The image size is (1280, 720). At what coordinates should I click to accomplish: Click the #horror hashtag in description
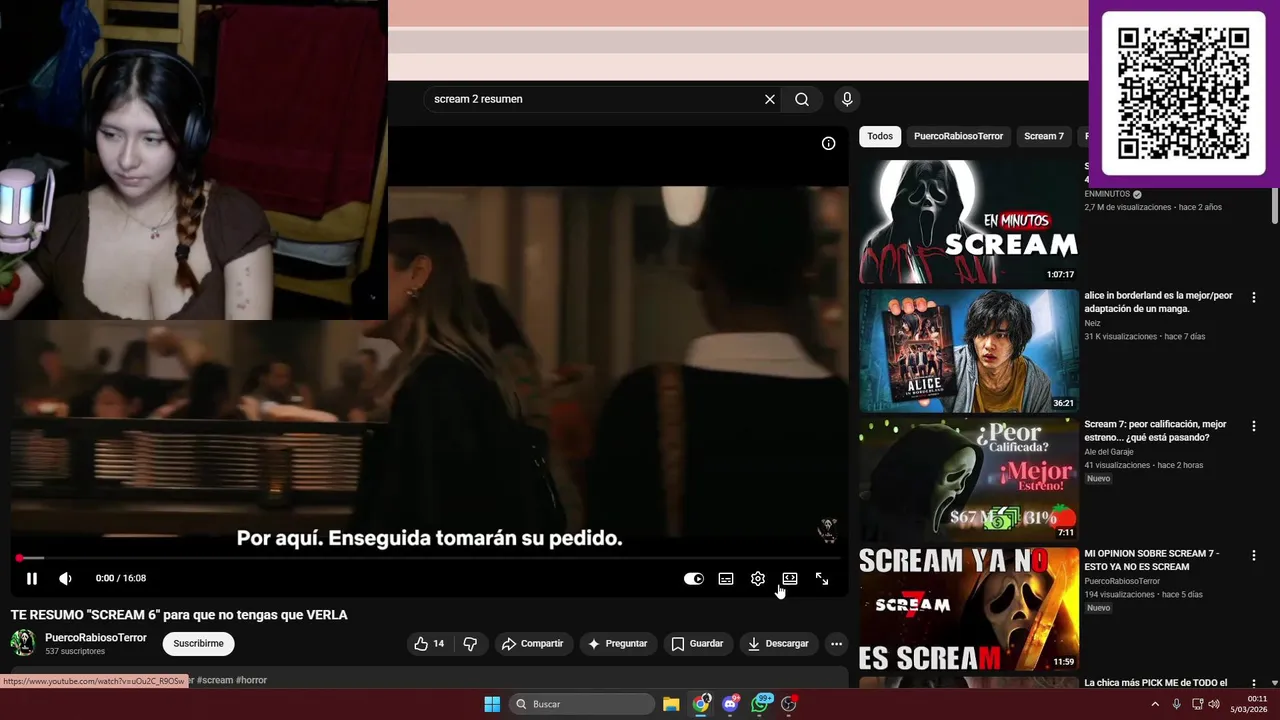tap(252, 680)
